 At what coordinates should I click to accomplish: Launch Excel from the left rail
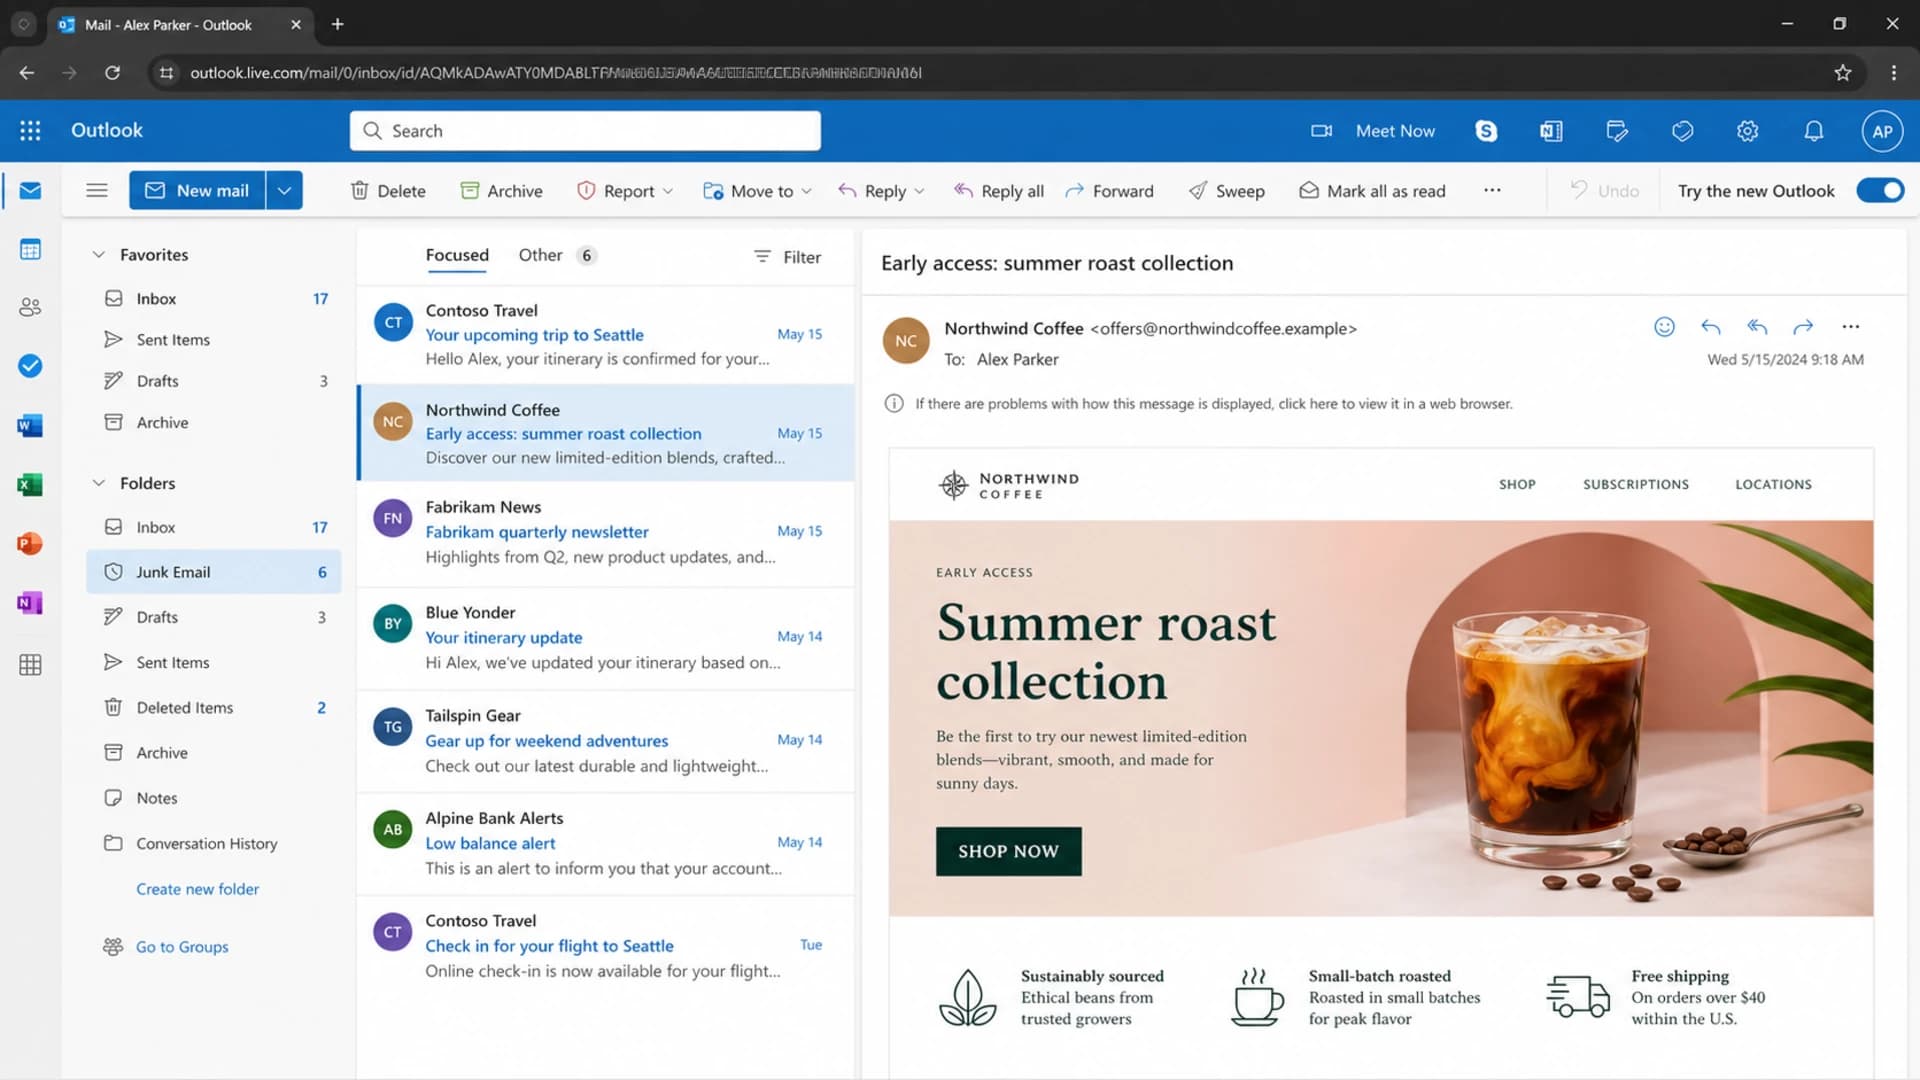pos(30,485)
